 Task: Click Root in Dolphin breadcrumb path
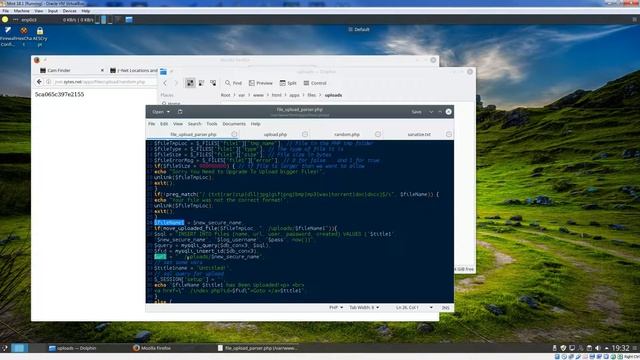click(x=226, y=95)
